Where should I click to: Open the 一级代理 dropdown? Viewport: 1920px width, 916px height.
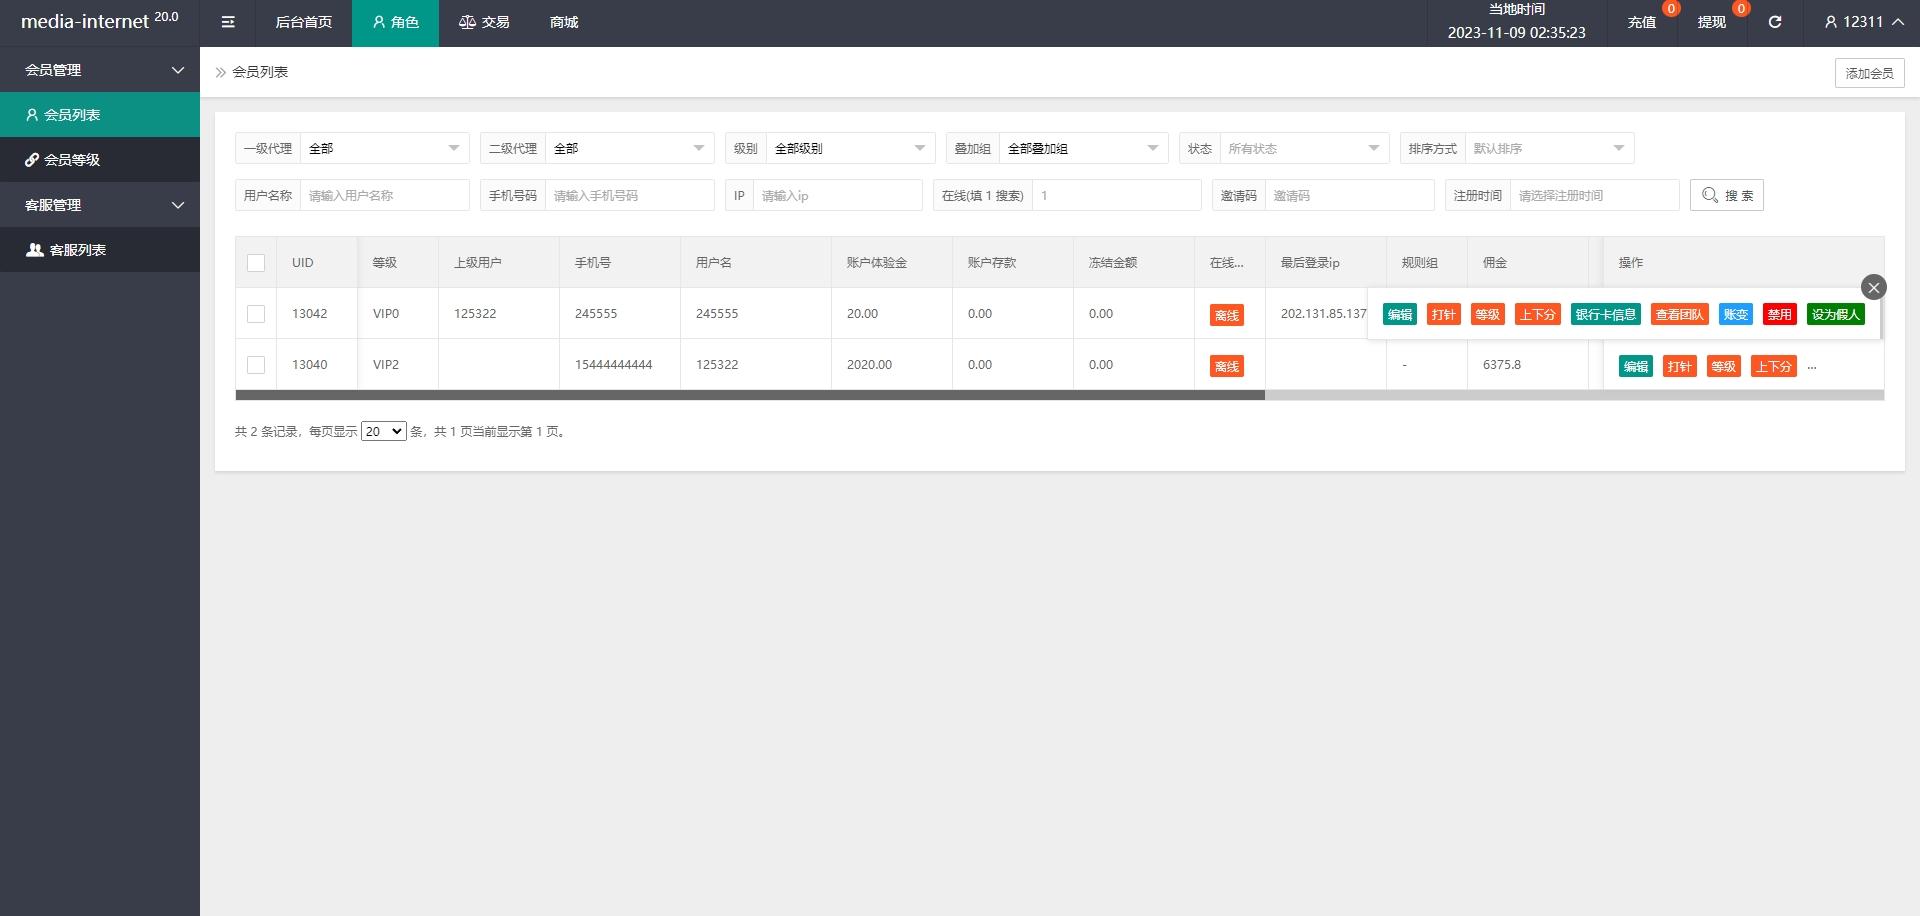(x=385, y=148)
